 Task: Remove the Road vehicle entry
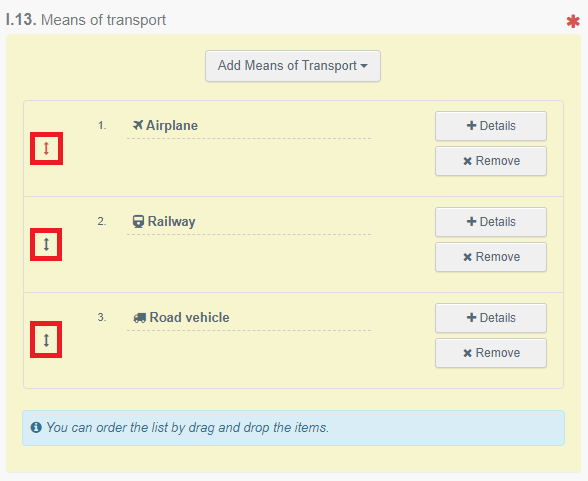491,353
